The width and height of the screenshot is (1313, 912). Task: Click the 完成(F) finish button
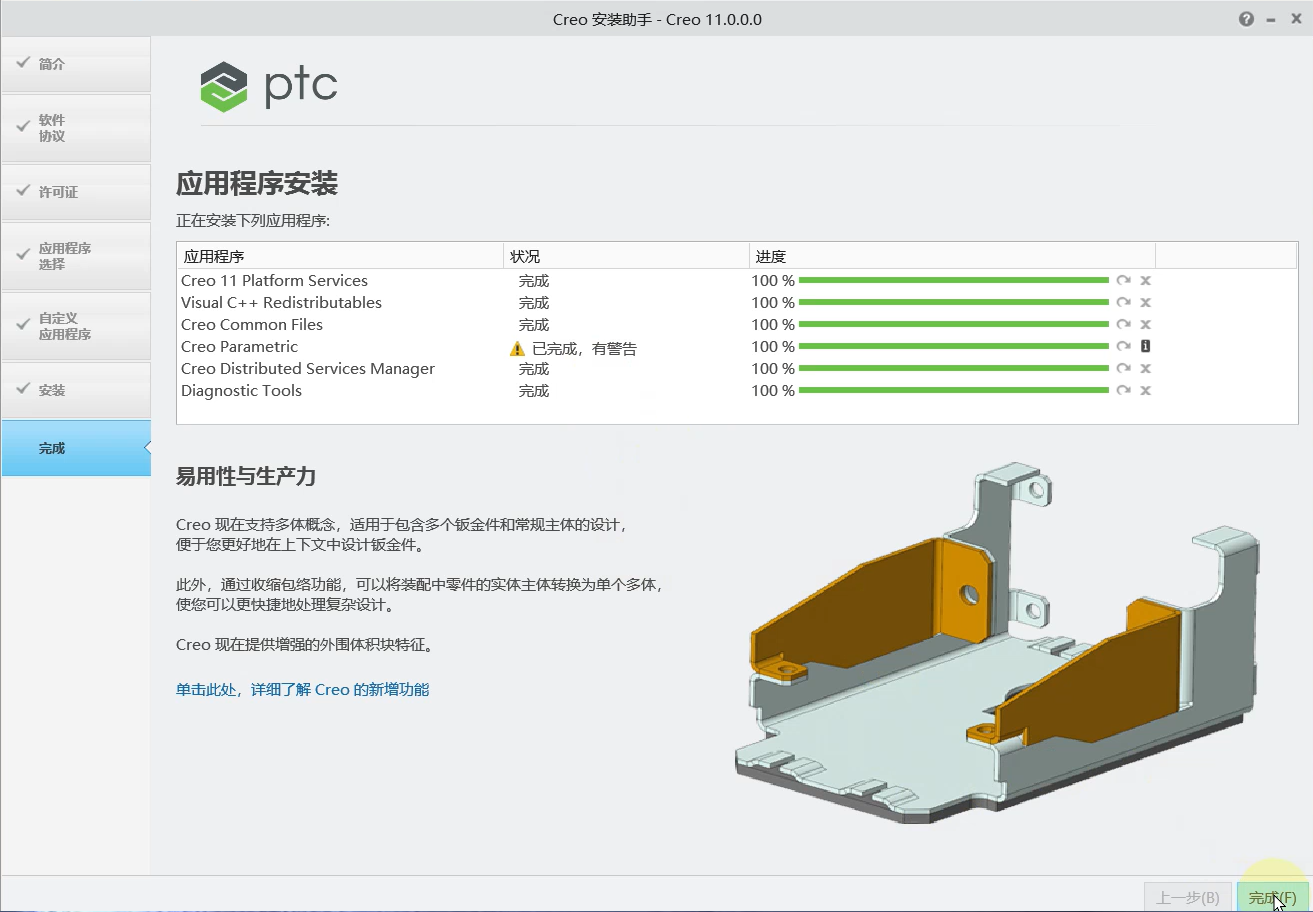point(1272,898)
